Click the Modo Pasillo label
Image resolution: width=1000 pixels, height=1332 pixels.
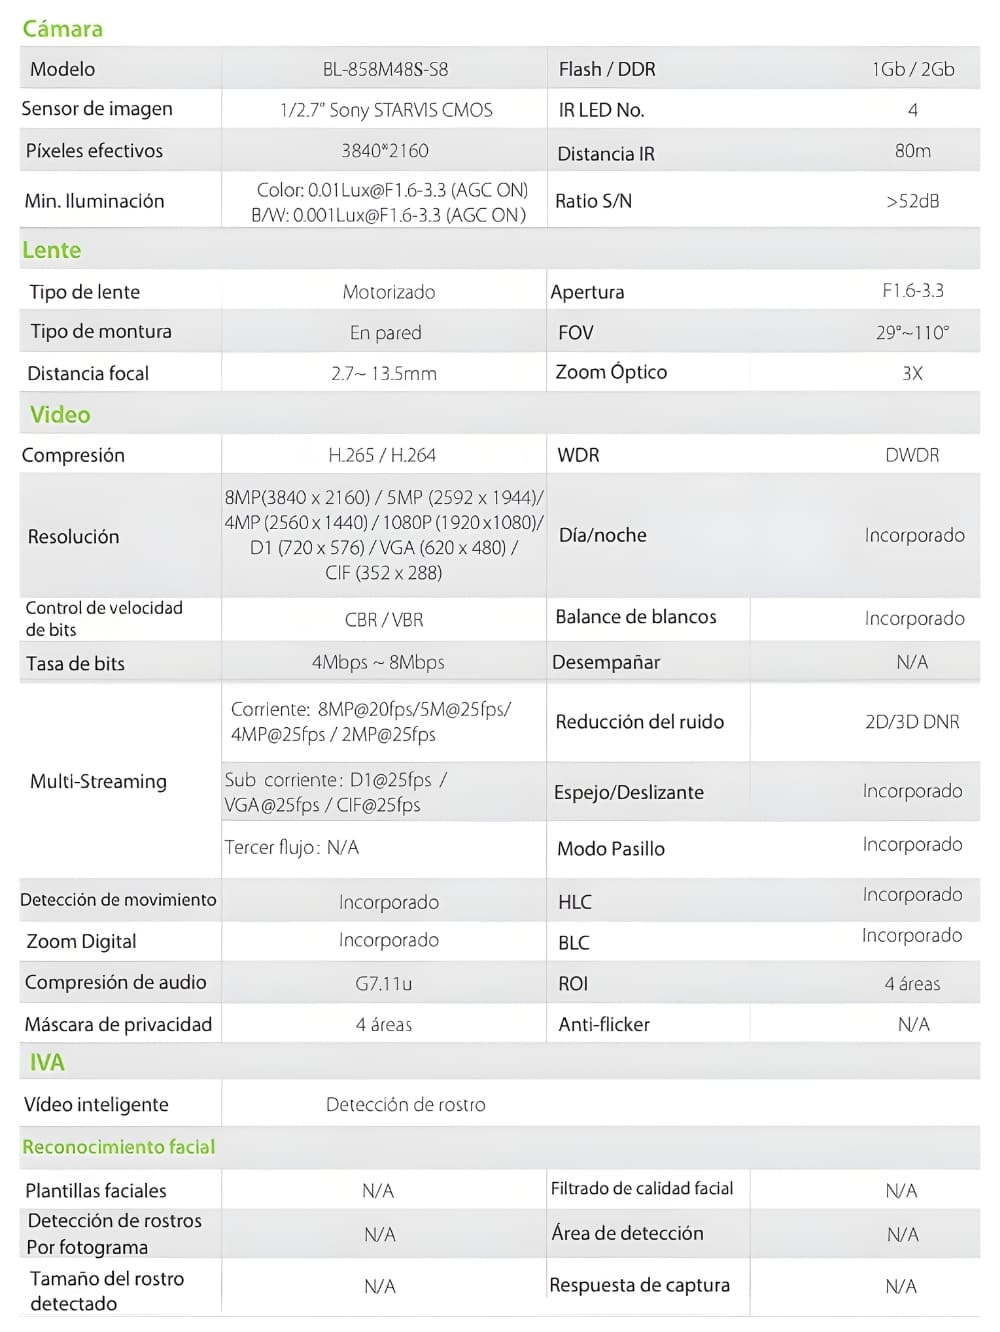(611, 848)
